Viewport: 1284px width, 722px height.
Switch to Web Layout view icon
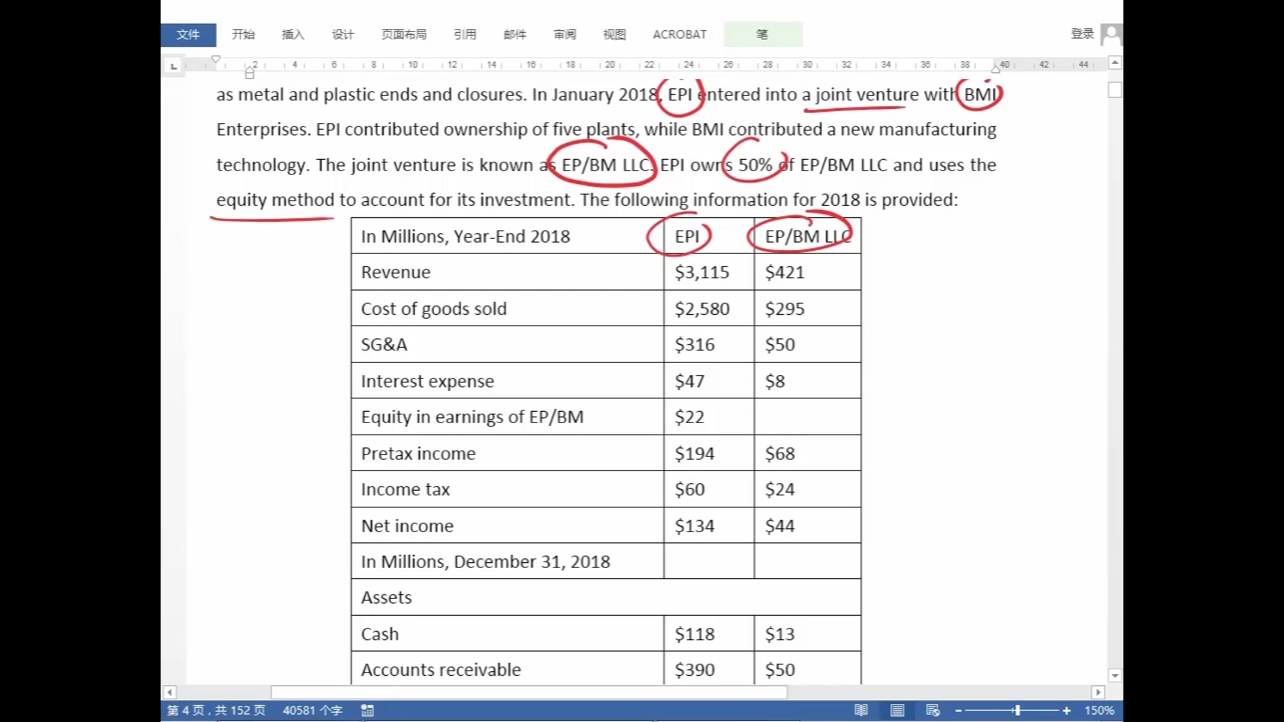pos(932,710)
